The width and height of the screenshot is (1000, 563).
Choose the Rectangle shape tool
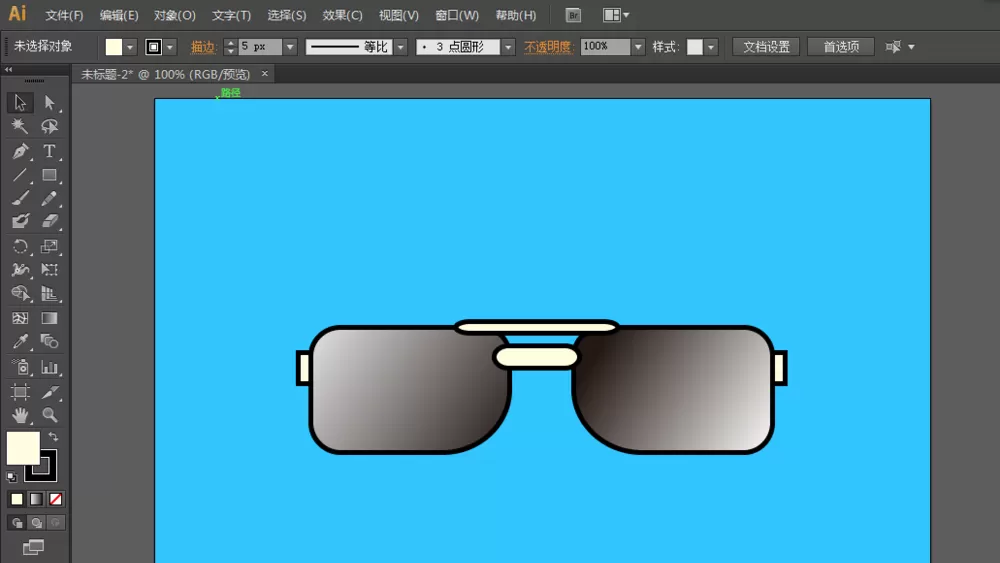(x=49, y=175)
